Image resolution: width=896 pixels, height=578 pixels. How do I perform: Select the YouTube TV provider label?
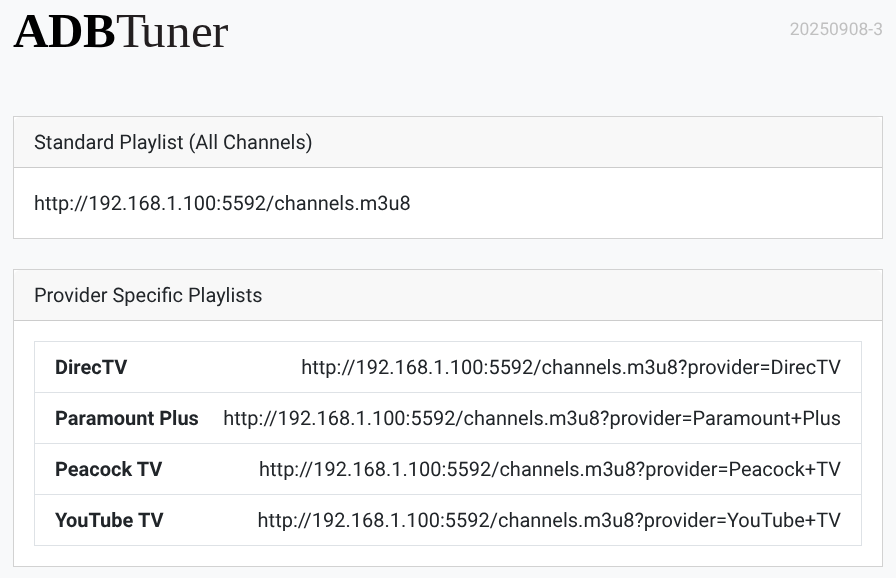[109, 520]
